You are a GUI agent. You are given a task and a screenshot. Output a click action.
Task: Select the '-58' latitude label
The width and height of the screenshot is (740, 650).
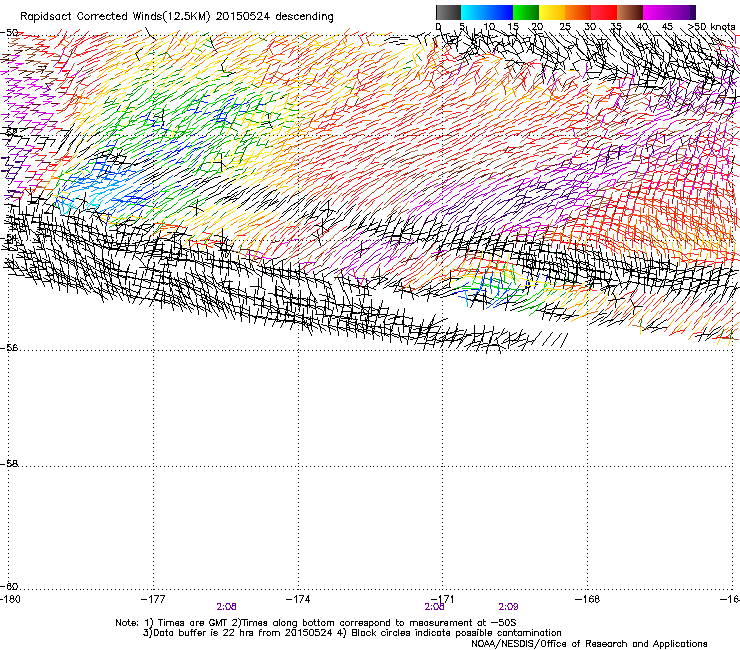coord(9,464)
